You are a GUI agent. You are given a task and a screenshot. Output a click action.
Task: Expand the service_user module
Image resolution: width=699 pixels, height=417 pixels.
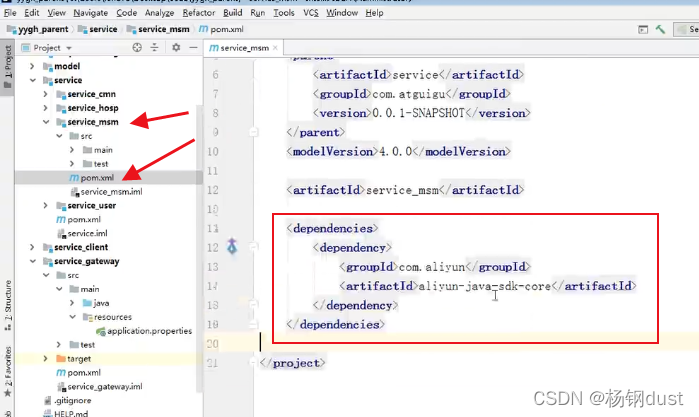pos(45,205)
